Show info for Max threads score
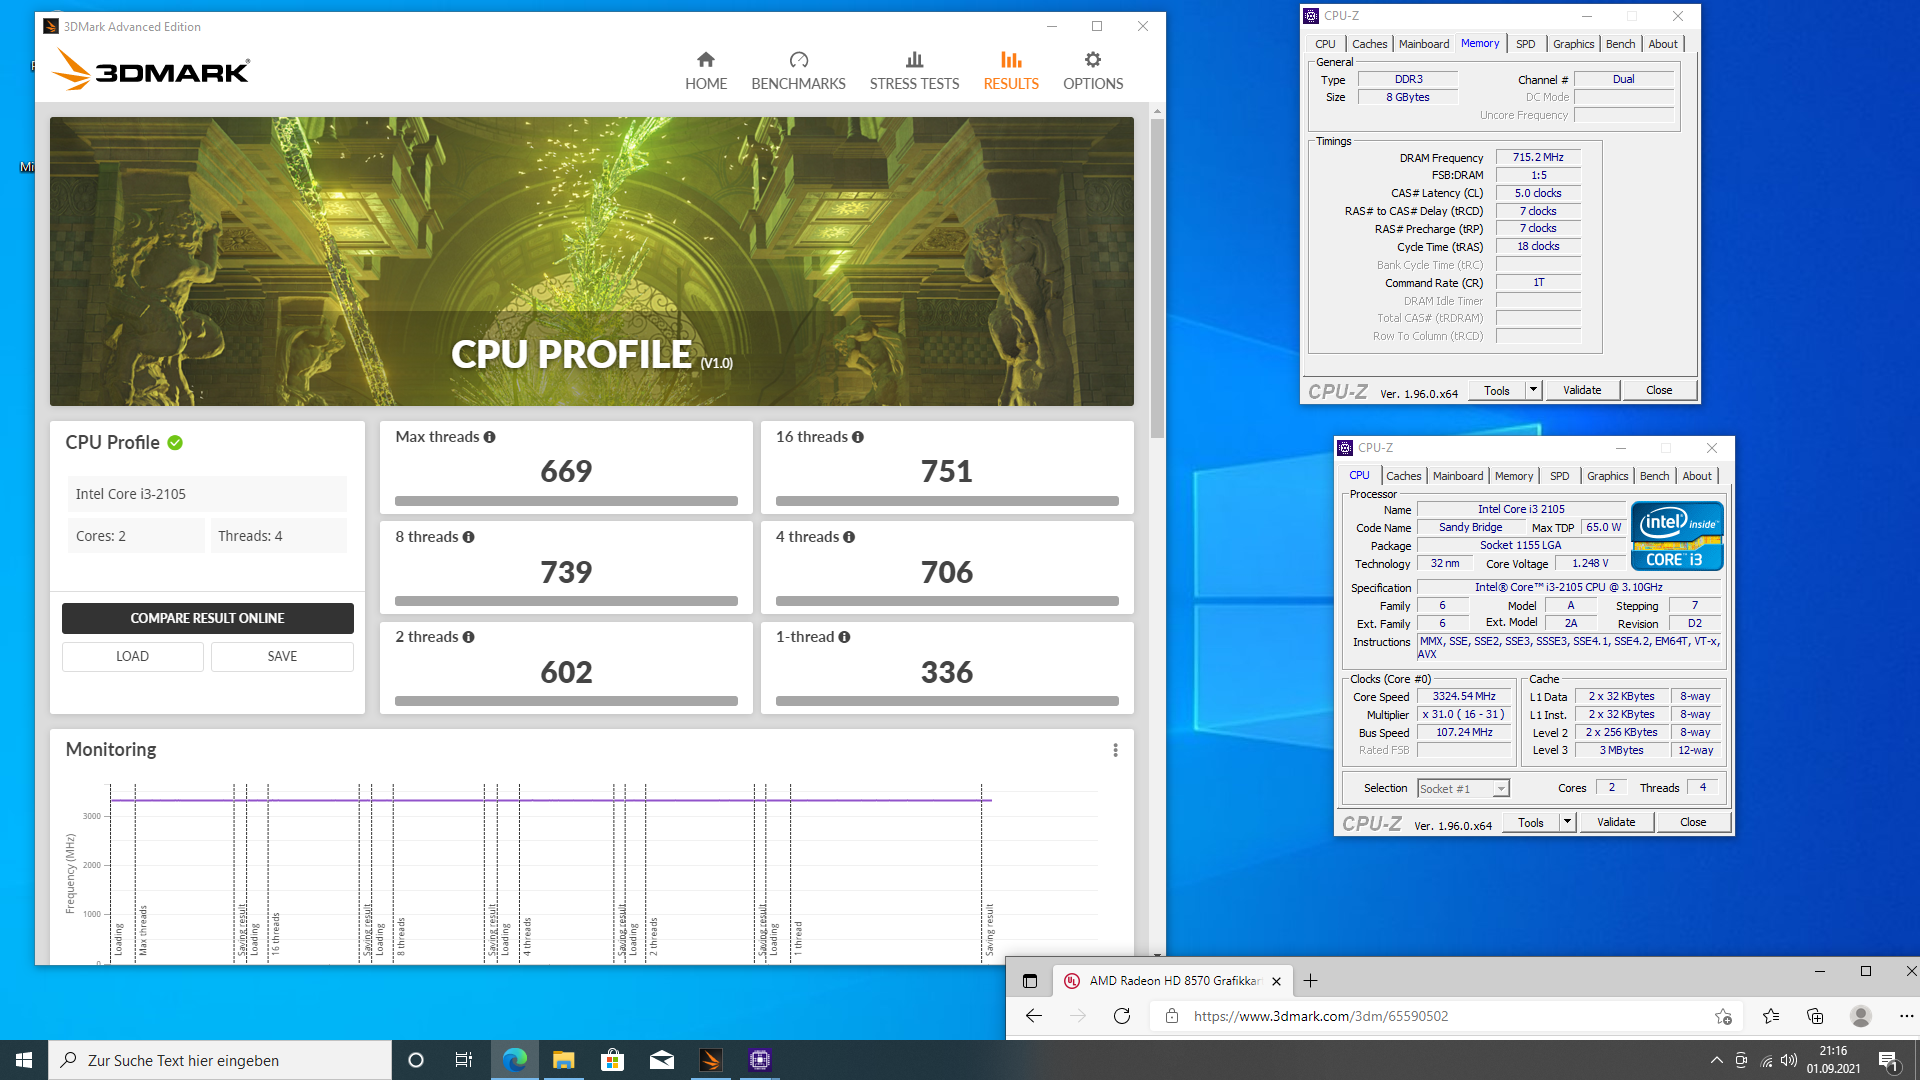 tap(489, 437)
